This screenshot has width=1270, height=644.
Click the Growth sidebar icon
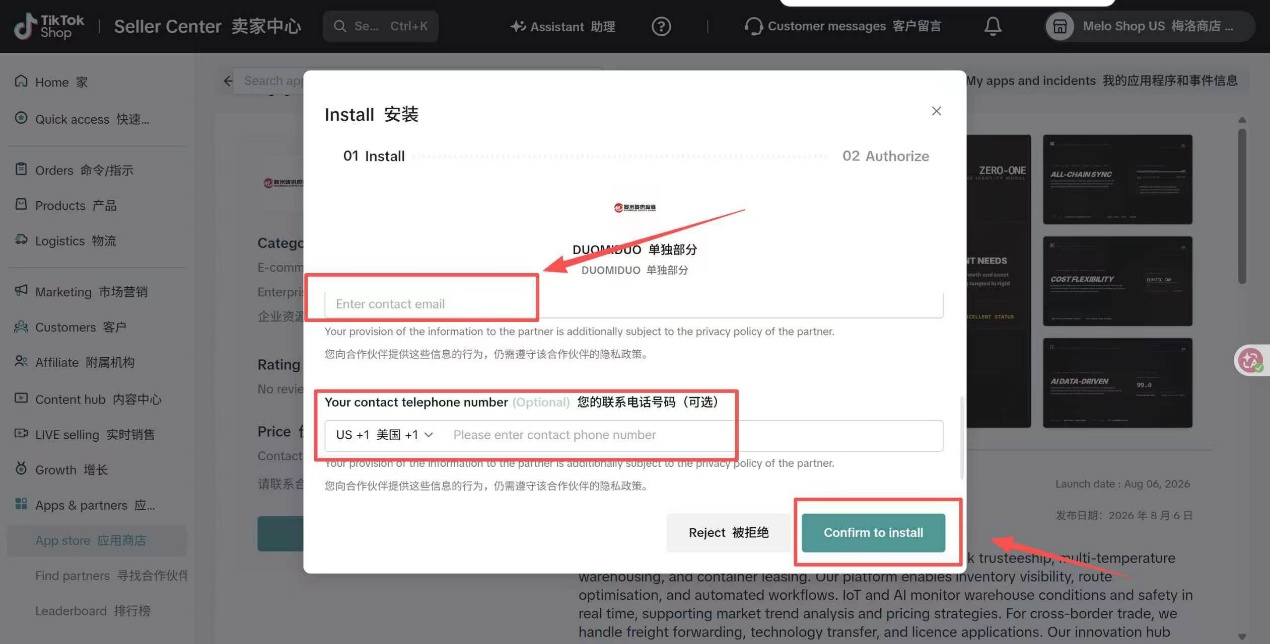(x=21, y=469)
